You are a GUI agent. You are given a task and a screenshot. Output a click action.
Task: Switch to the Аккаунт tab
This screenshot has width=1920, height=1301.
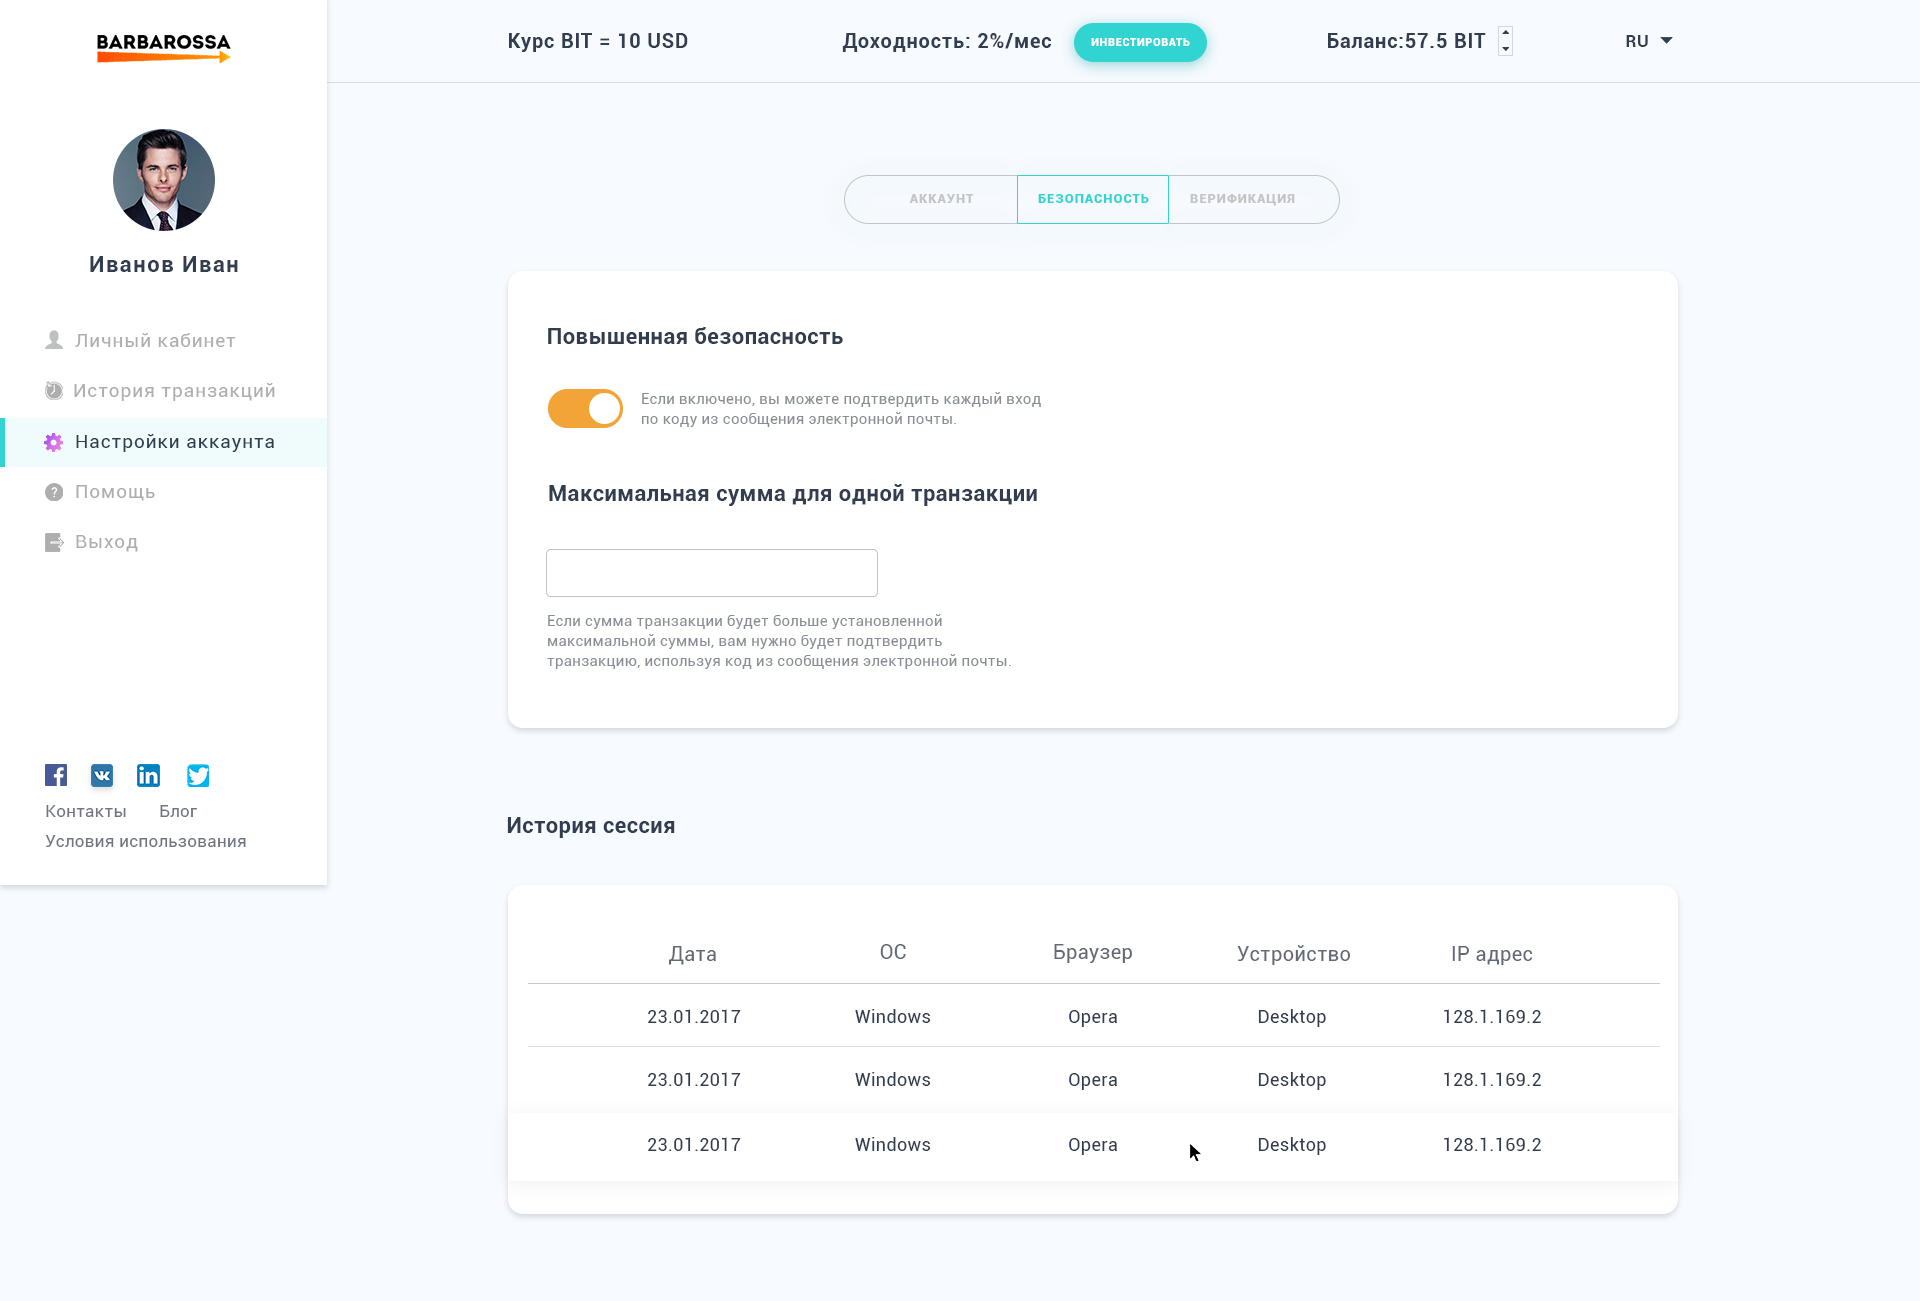point(940,199)
